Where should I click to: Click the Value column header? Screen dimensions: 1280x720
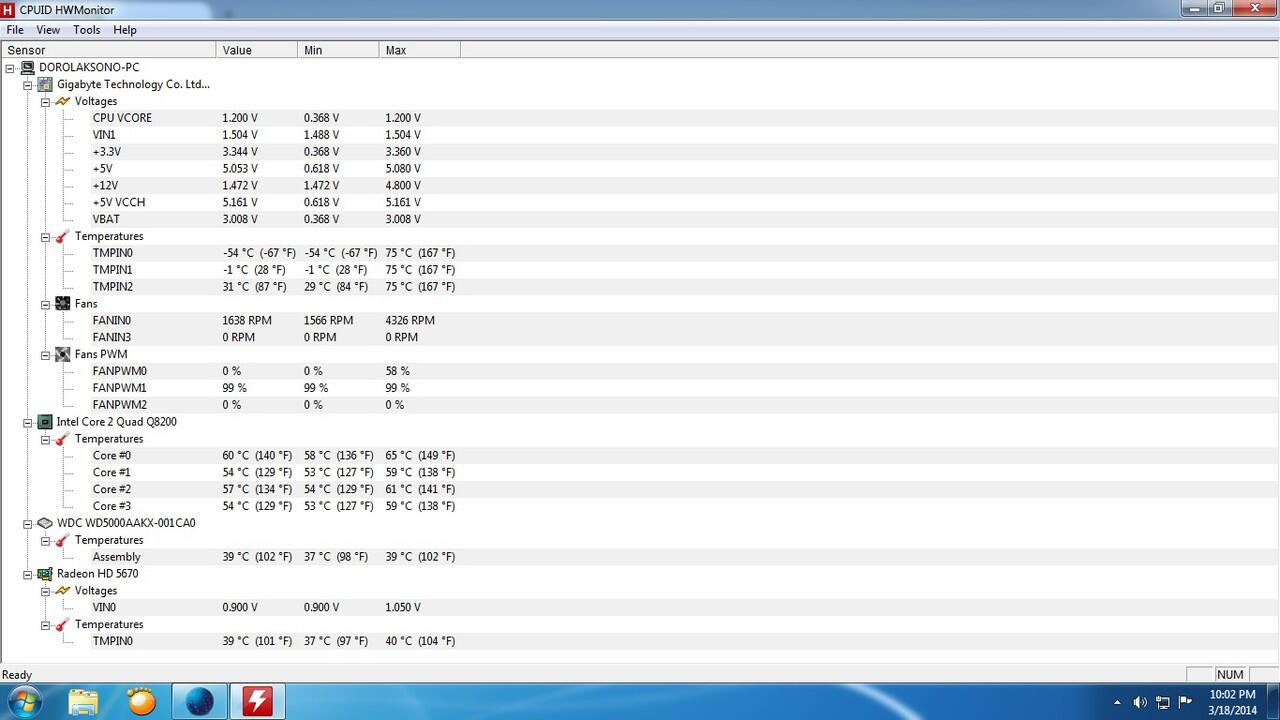coord(257,50)
